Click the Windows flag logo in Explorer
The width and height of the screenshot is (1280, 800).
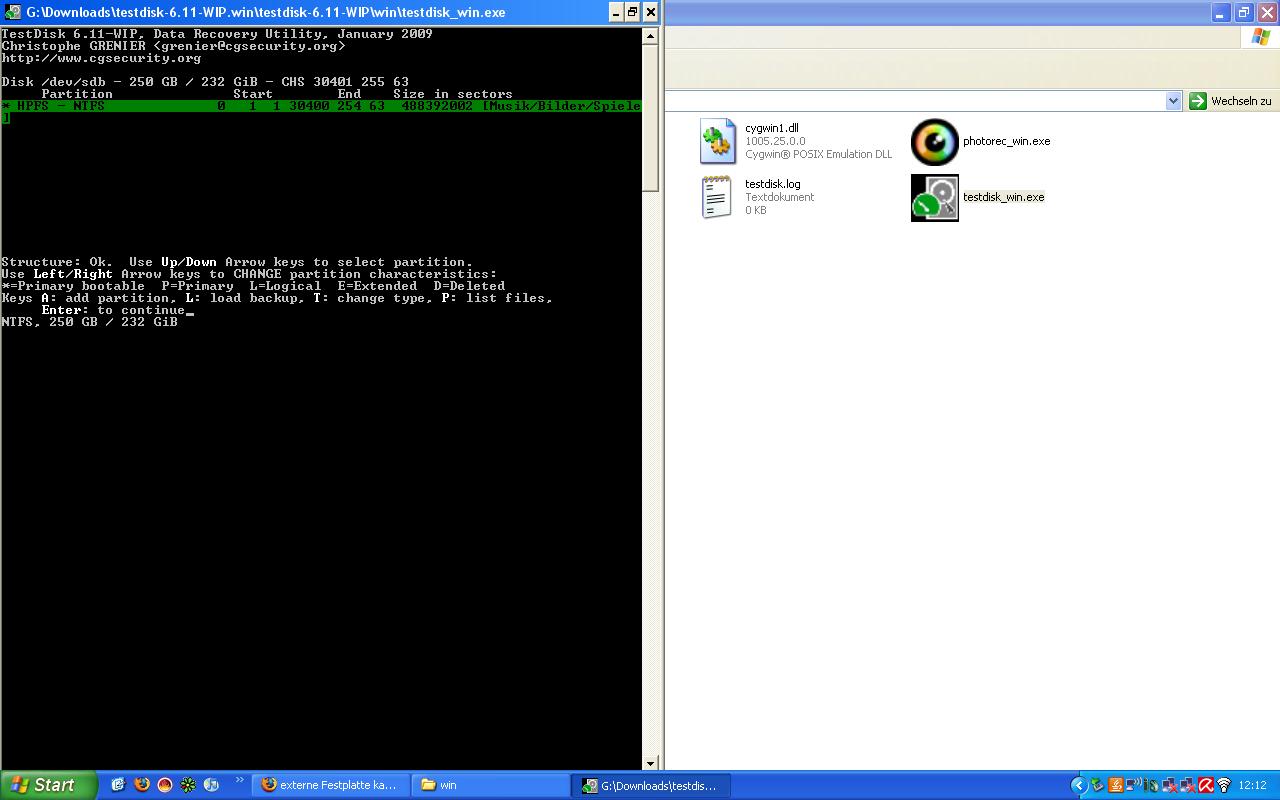pyautogui.click(x=1260, y=37)
